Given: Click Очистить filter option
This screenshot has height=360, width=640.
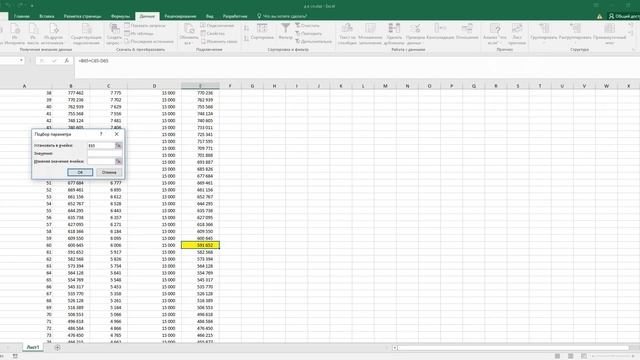Looking at the screenshot, I should (x=307, y=25).
